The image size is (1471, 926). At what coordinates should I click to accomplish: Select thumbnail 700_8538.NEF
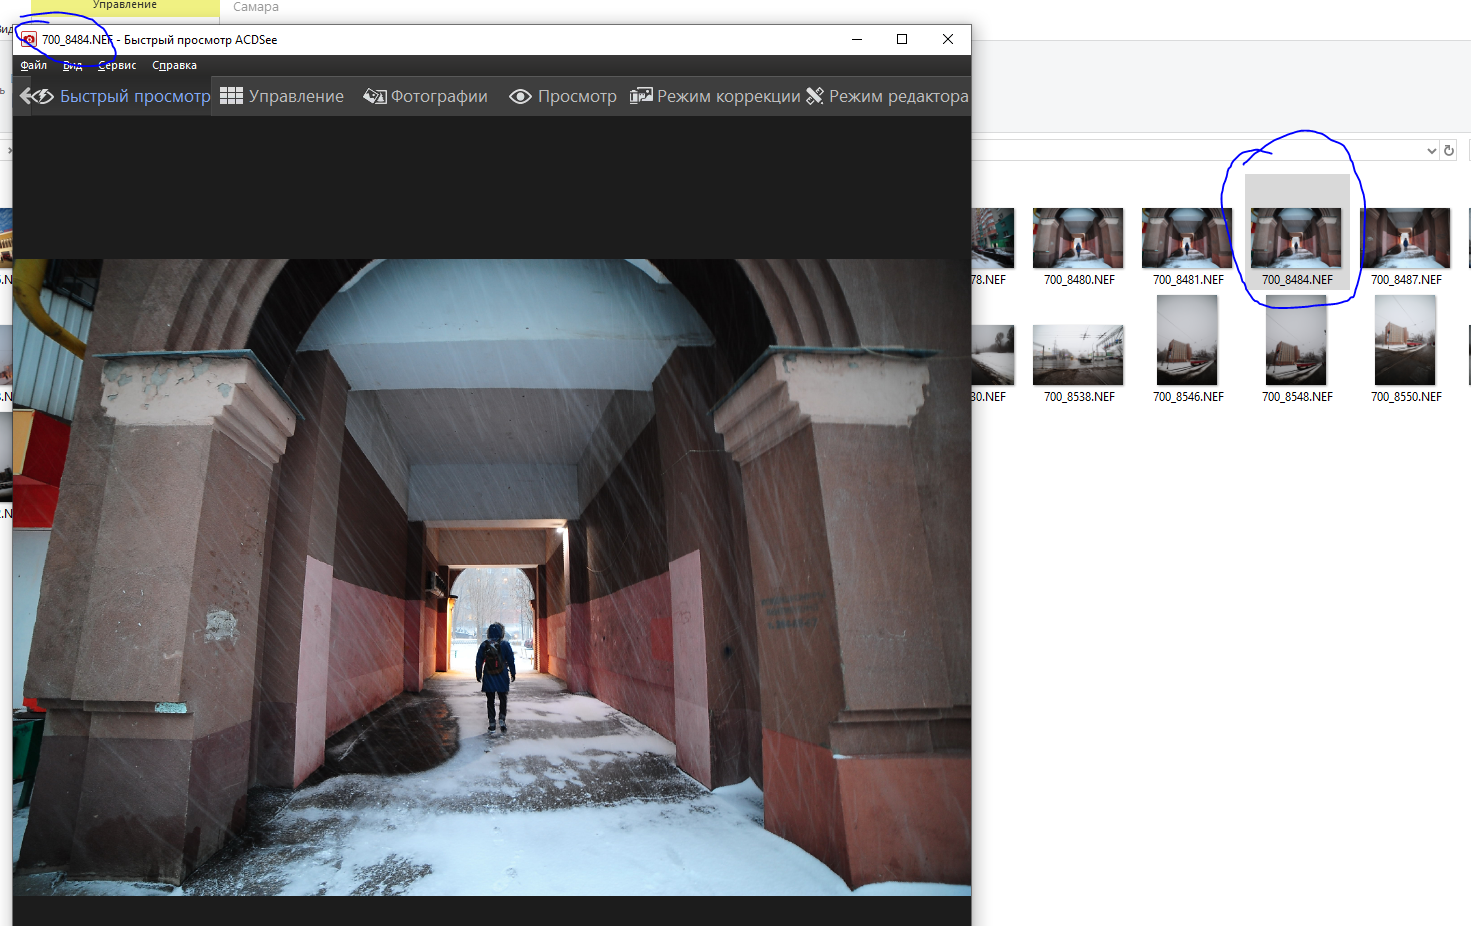coord(1078,355)
